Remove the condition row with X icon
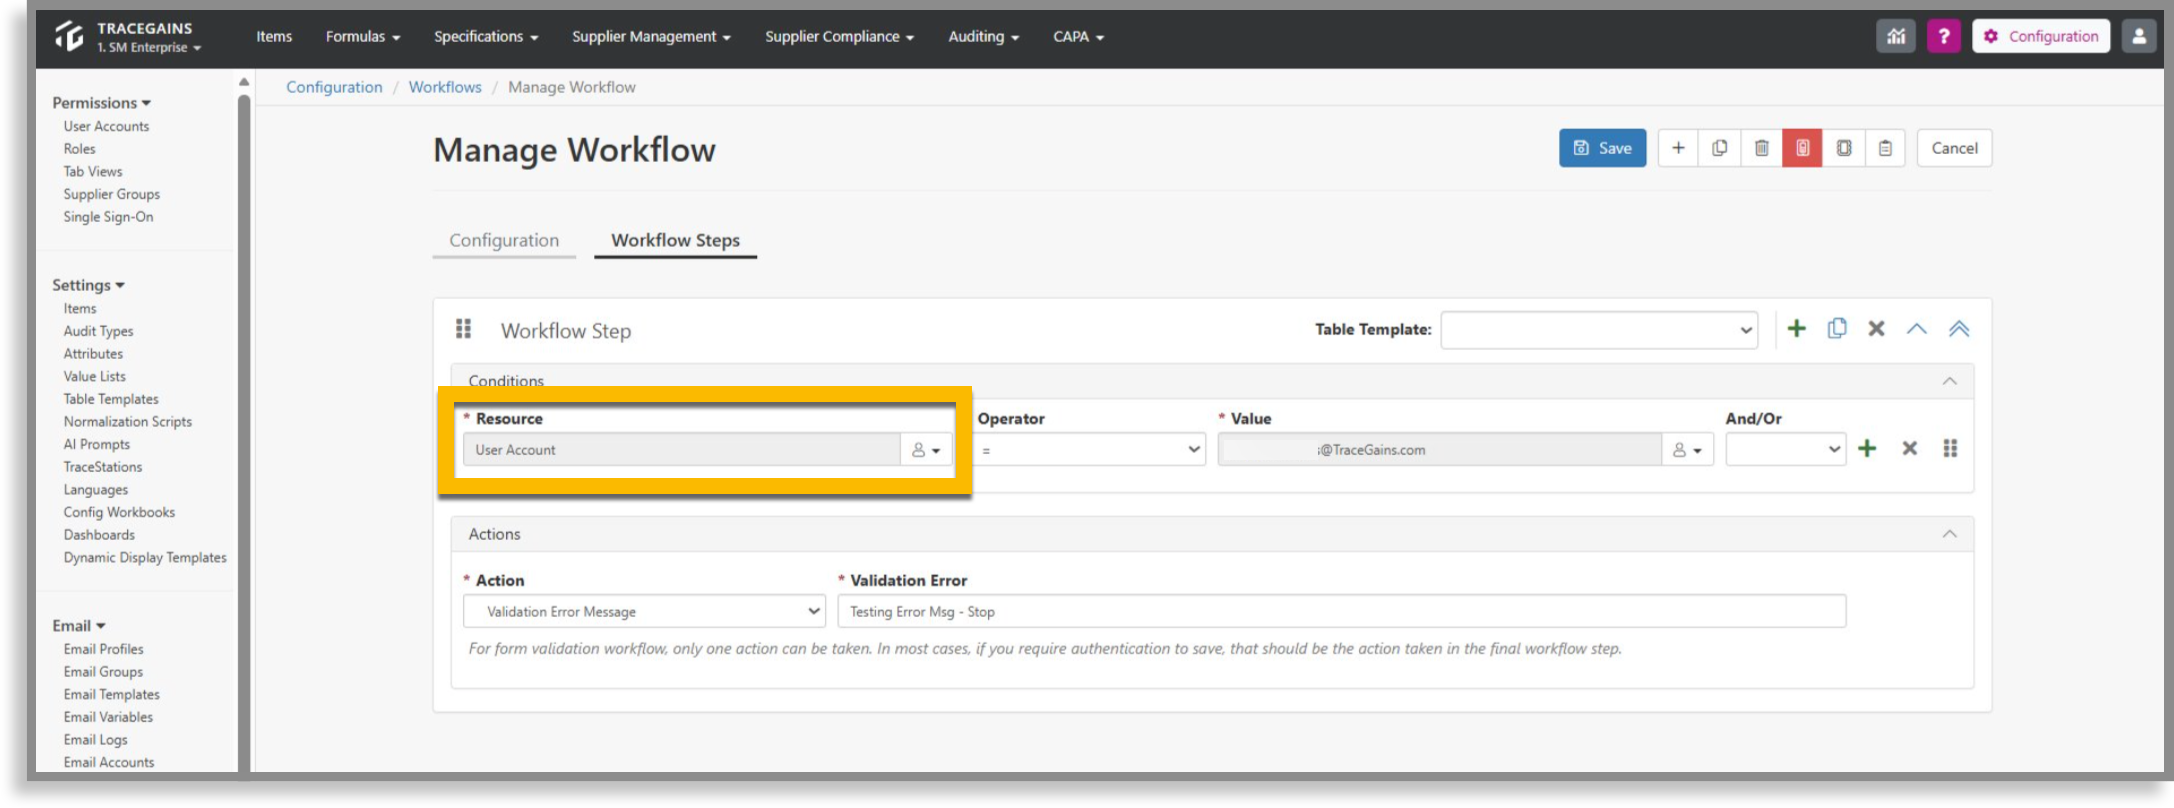The height and width of the screenshot is (808, 2174). click(1909, 448)
